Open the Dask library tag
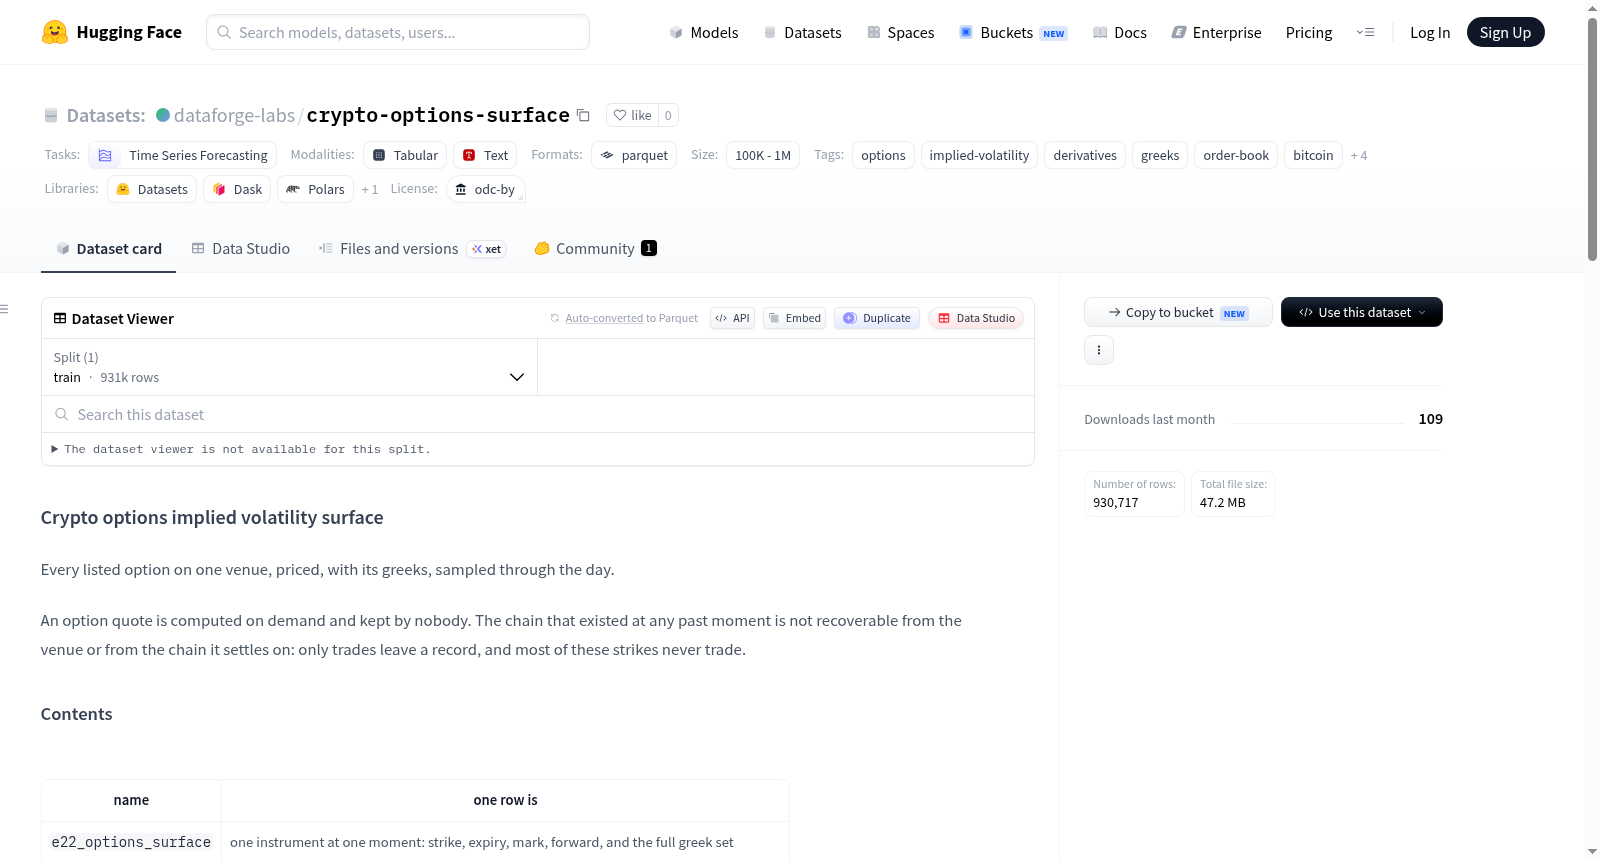Viewport: 1600px width, 861px height. tap(237, 189)
